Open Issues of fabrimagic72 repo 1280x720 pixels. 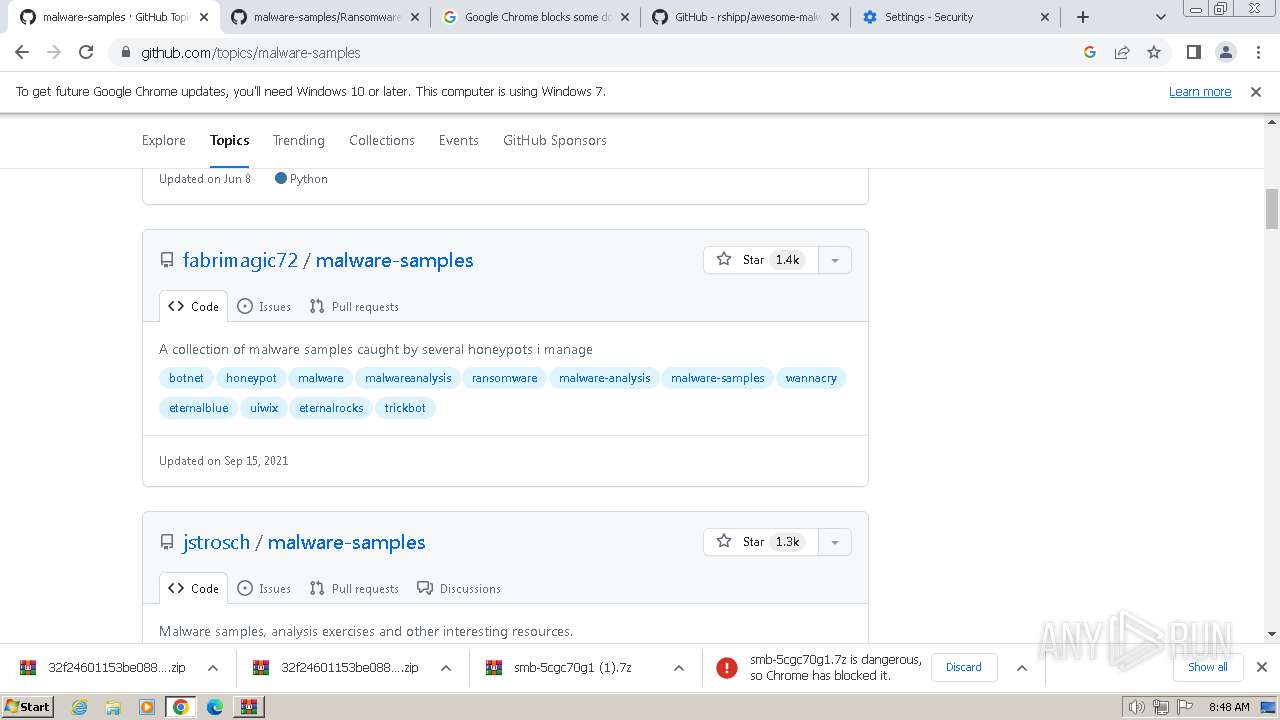(x=264, y=307)
